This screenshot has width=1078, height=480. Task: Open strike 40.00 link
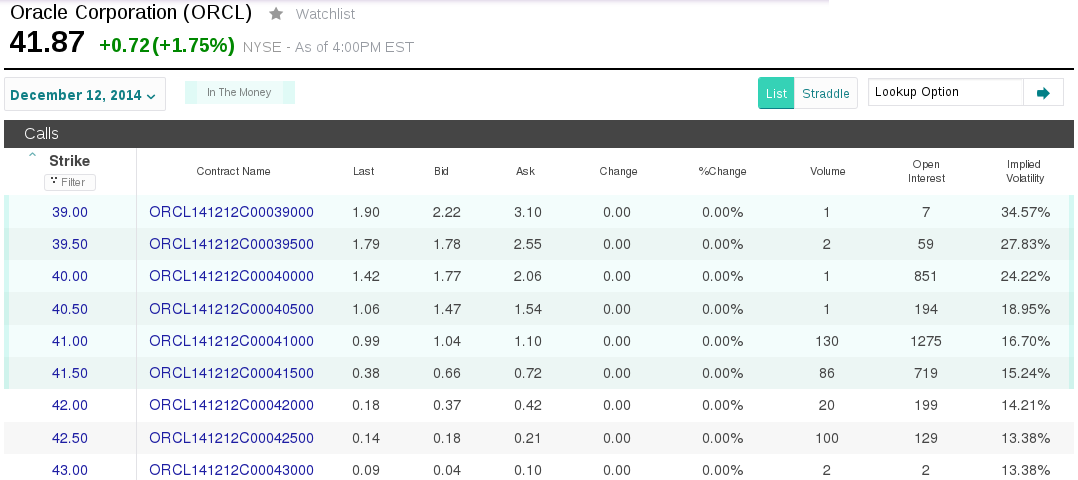pyautogui.click(x=70, y=276)
